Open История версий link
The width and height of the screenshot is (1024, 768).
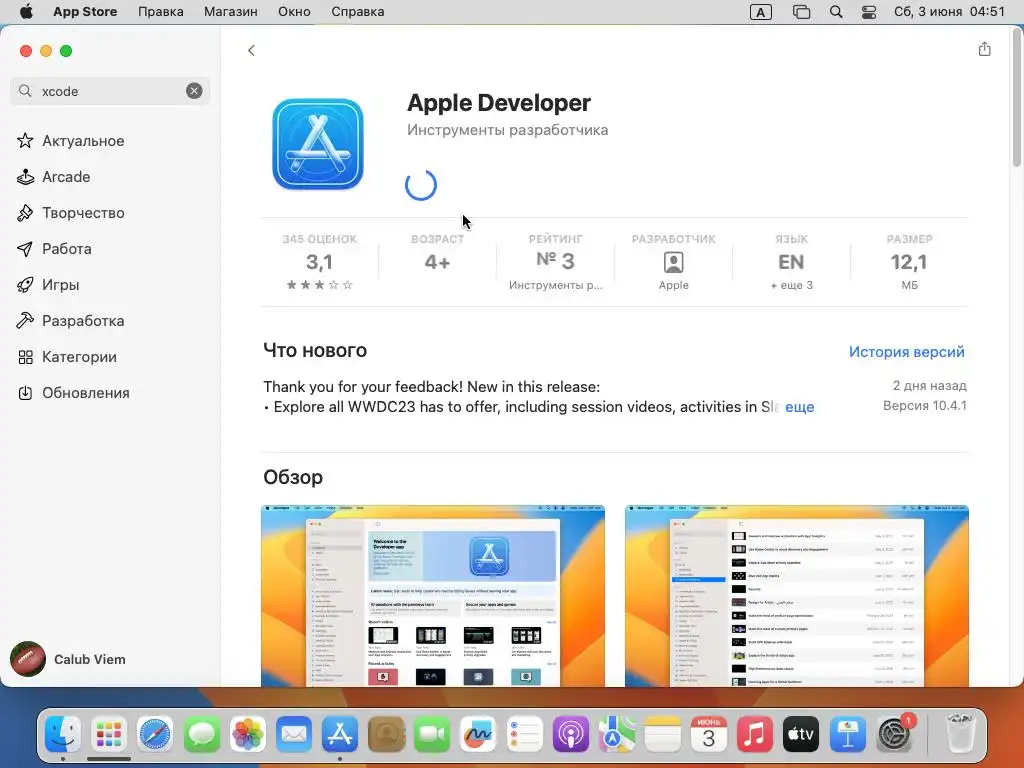tap(906, 351)
